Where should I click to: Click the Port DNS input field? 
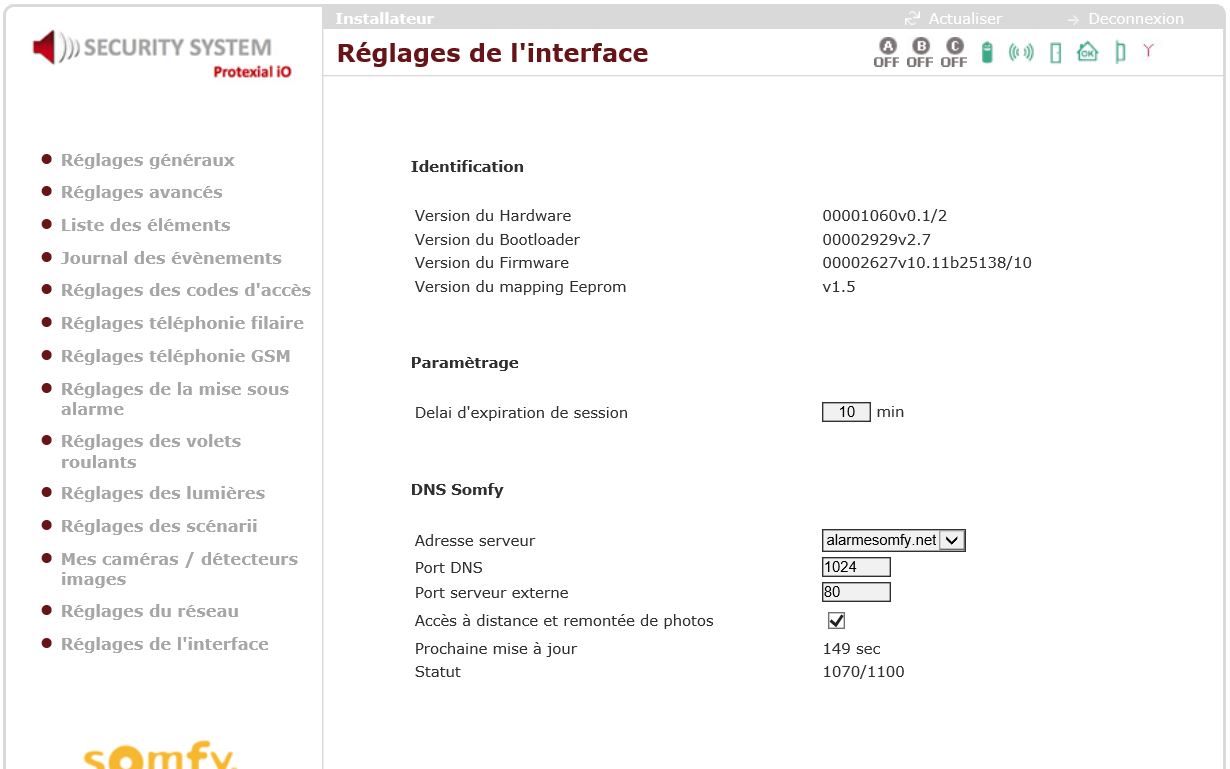tap(856, 567)
